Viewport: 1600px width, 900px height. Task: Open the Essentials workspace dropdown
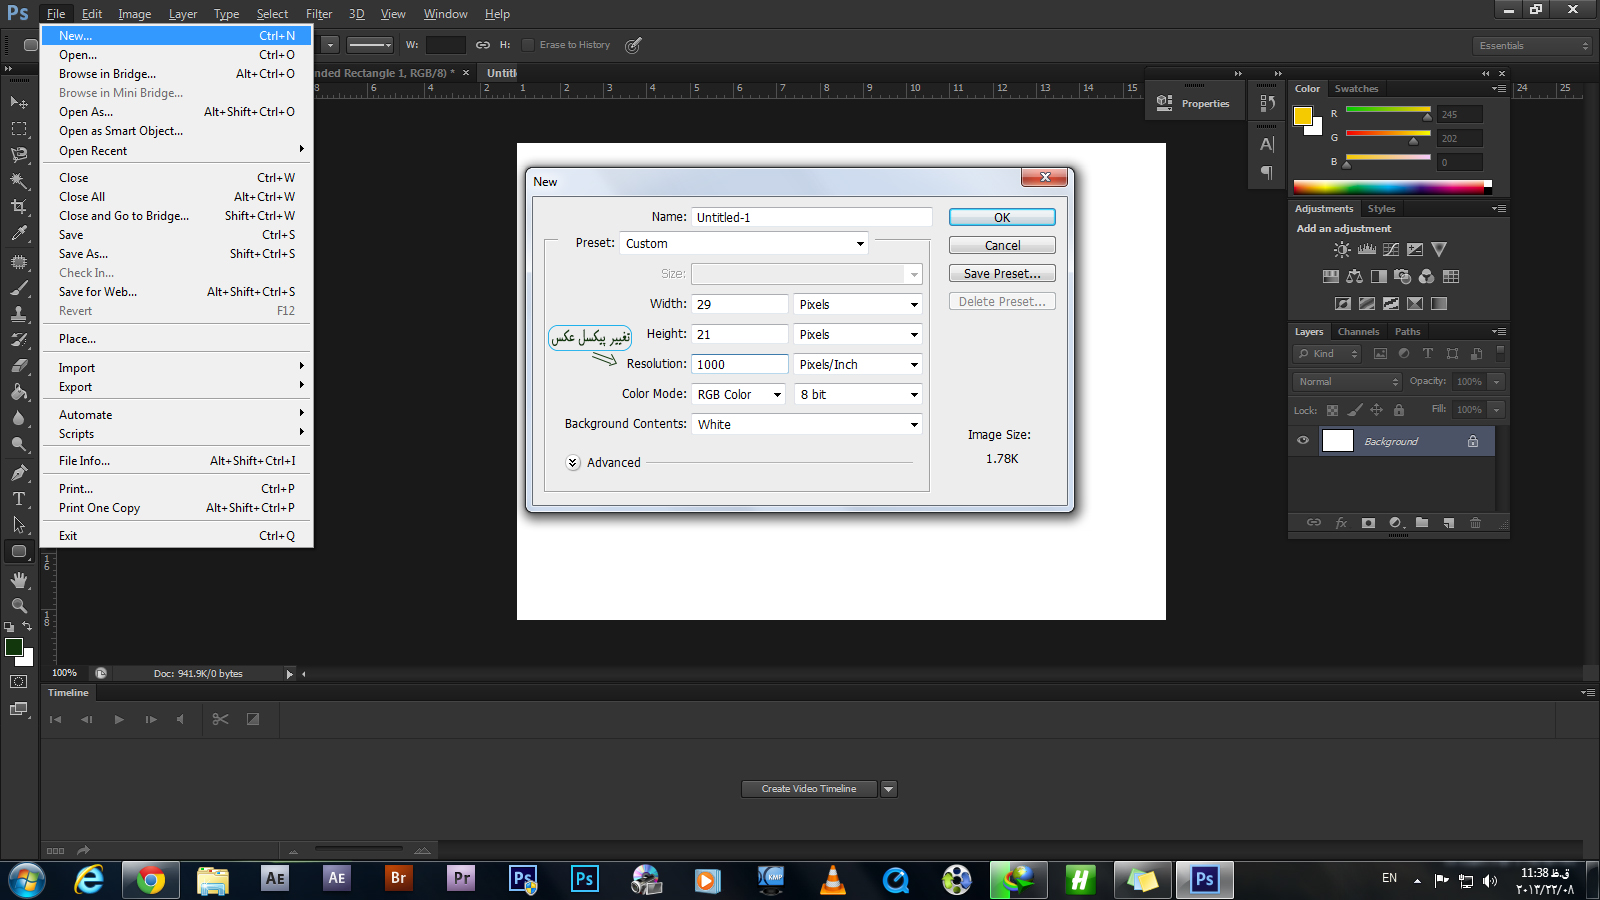pyautogui.click(x=1532, y=46)
